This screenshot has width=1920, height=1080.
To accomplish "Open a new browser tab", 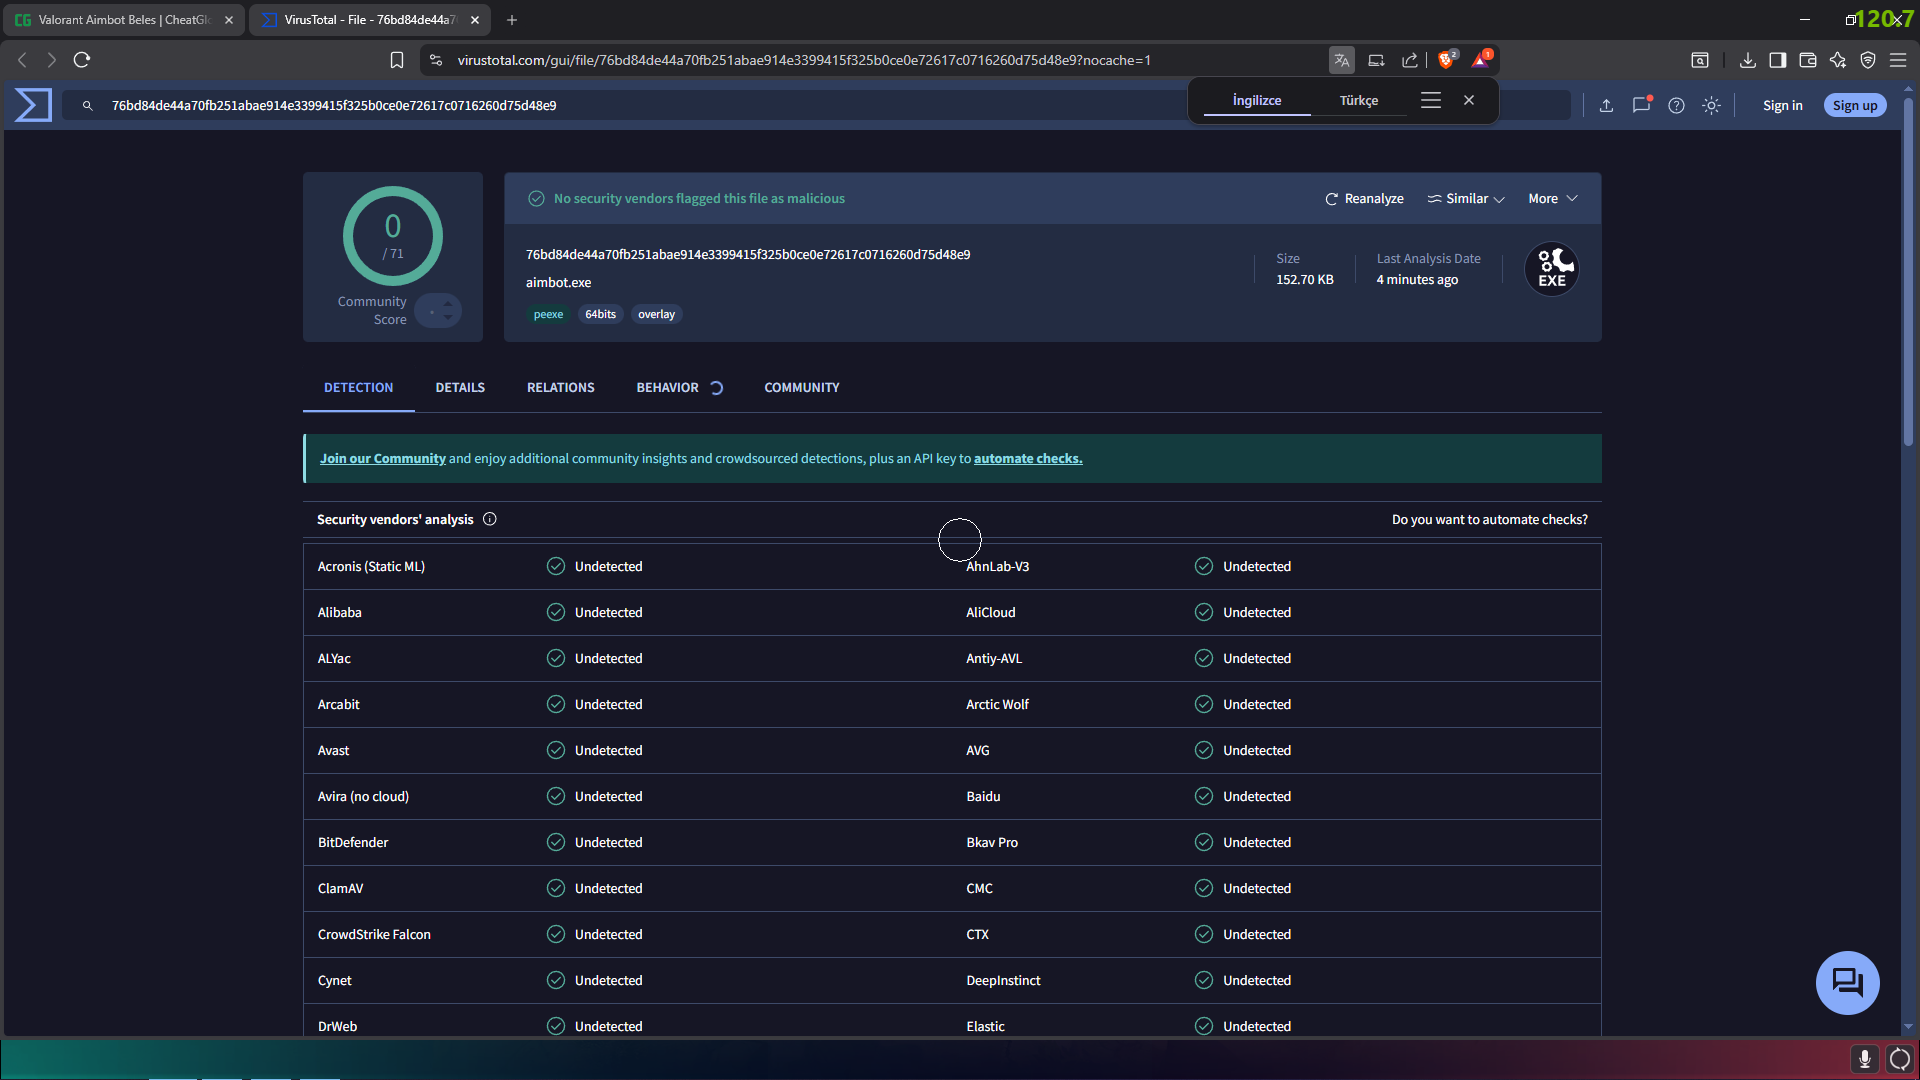I will [512, 20].
